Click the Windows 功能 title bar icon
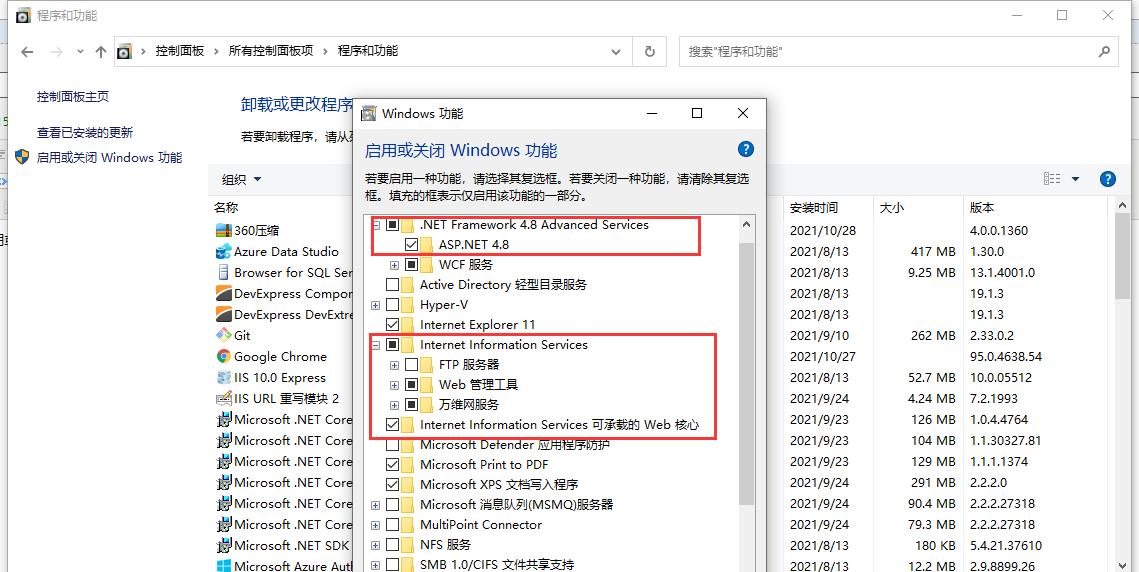The image size is (1139, 572). point(369,113)
